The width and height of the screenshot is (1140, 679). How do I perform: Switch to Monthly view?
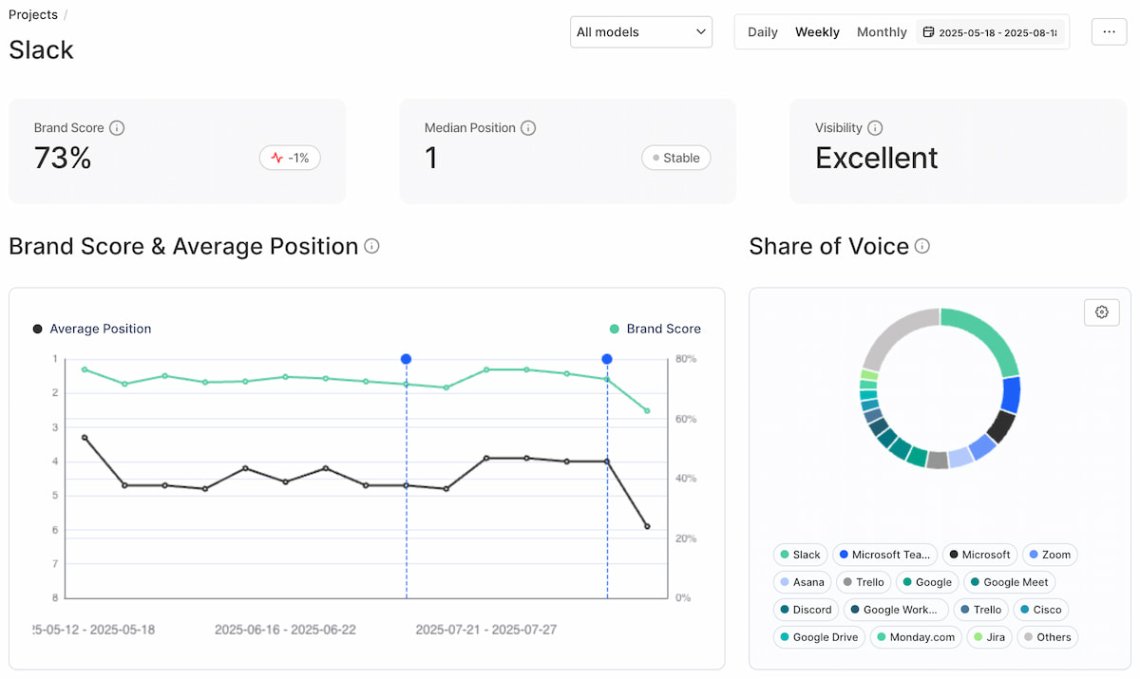881,32
